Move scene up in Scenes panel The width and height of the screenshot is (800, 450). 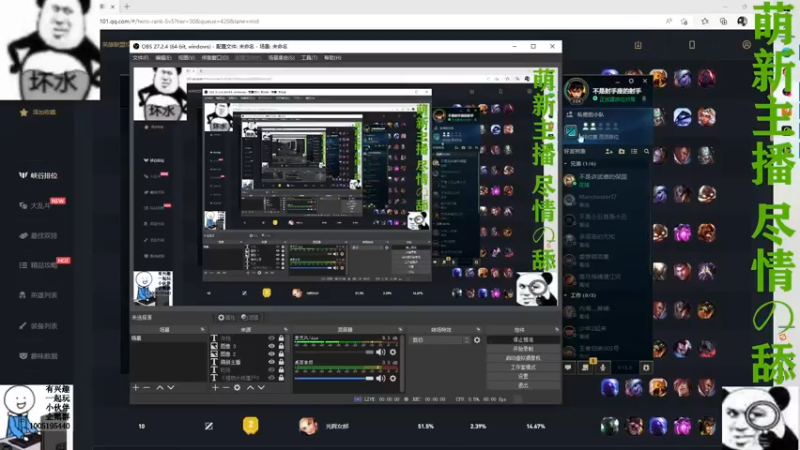pyautogui.click(x=160, y=388)
